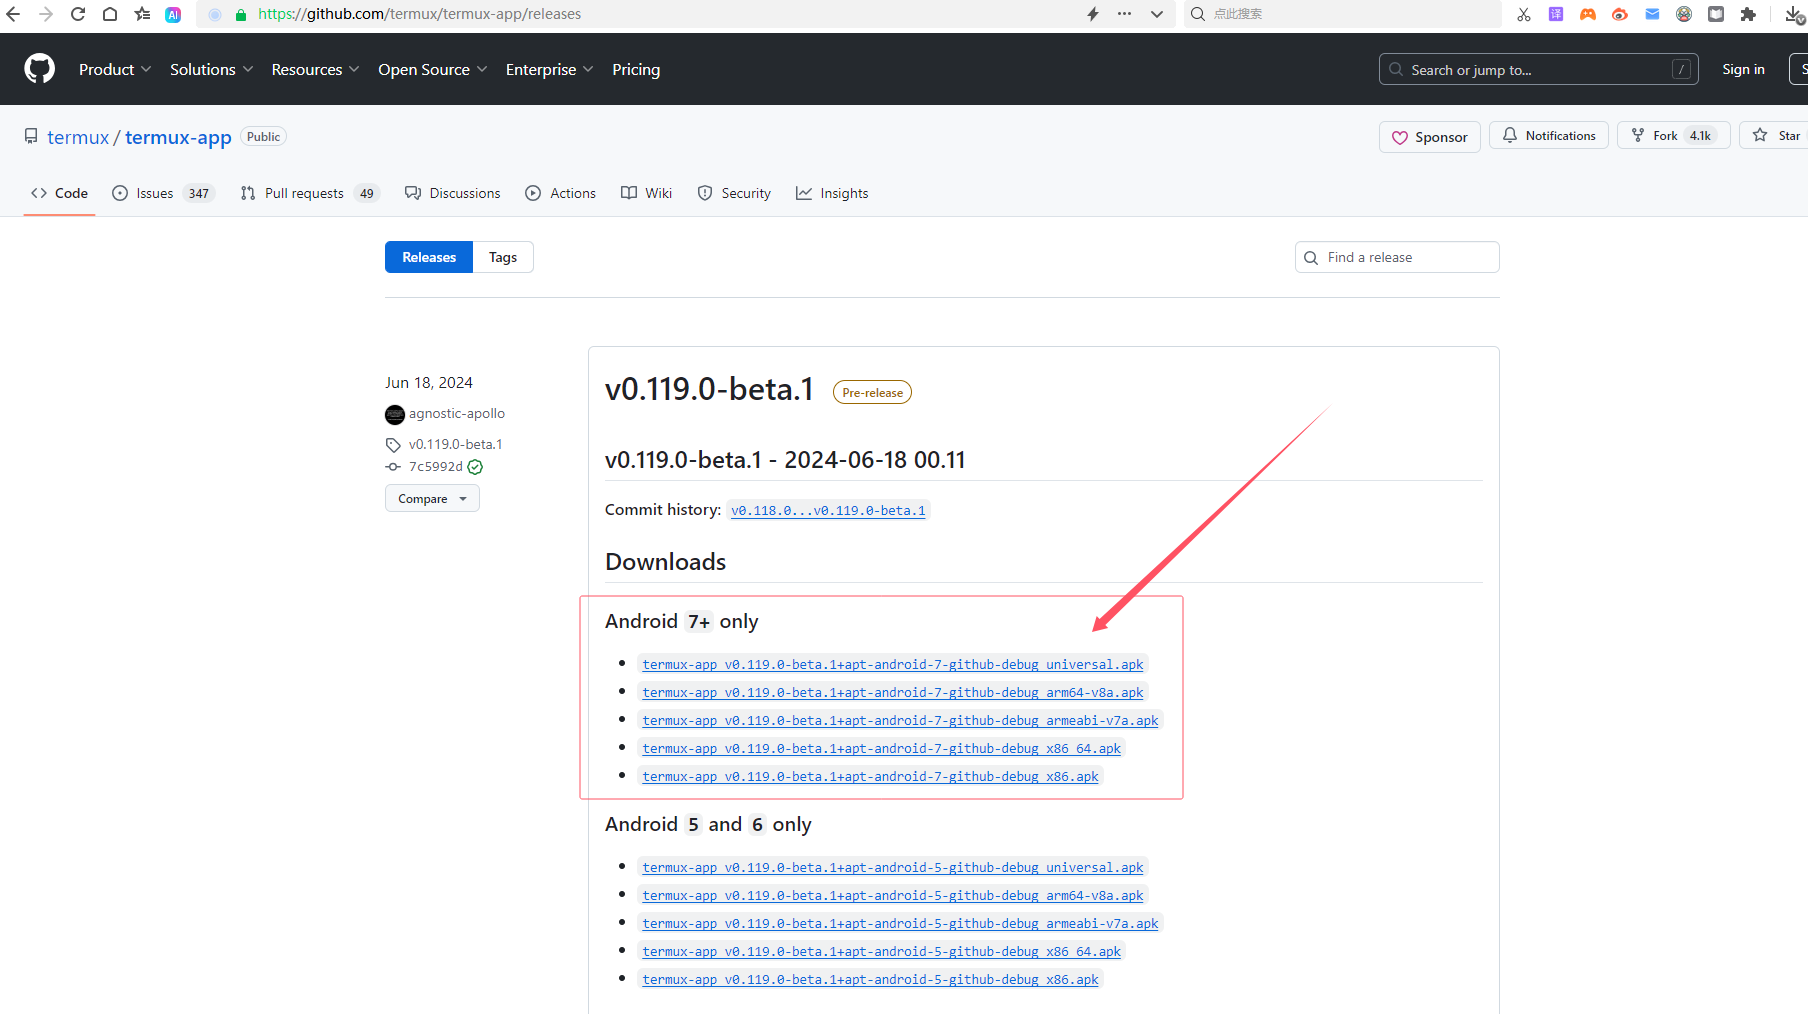Expand the Resources menu
Image resolution: width=1808 pixels, height=1014 pixels.
(x=315, y=69)
